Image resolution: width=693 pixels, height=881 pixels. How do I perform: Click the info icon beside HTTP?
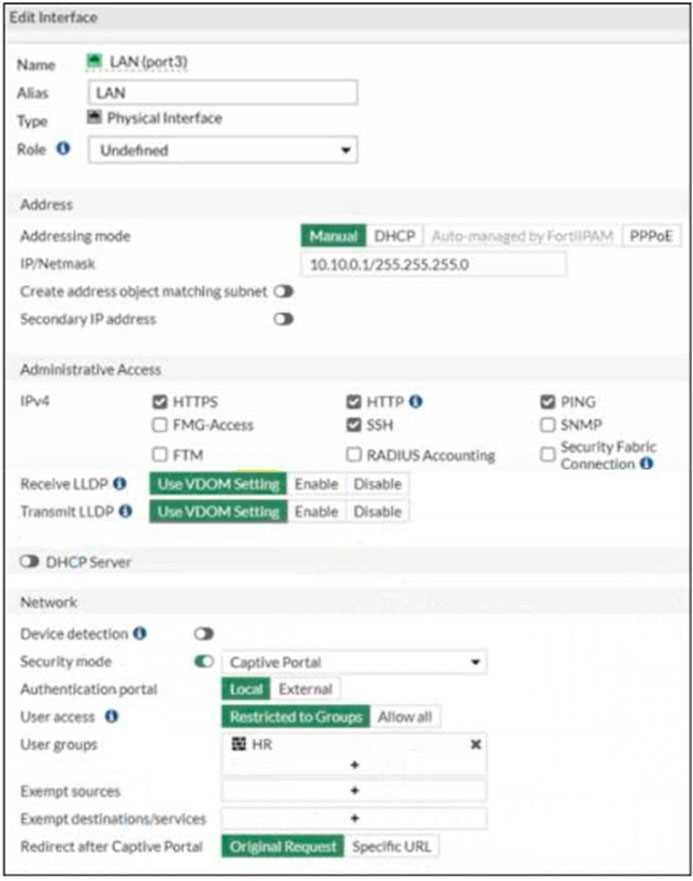[416, 402]
